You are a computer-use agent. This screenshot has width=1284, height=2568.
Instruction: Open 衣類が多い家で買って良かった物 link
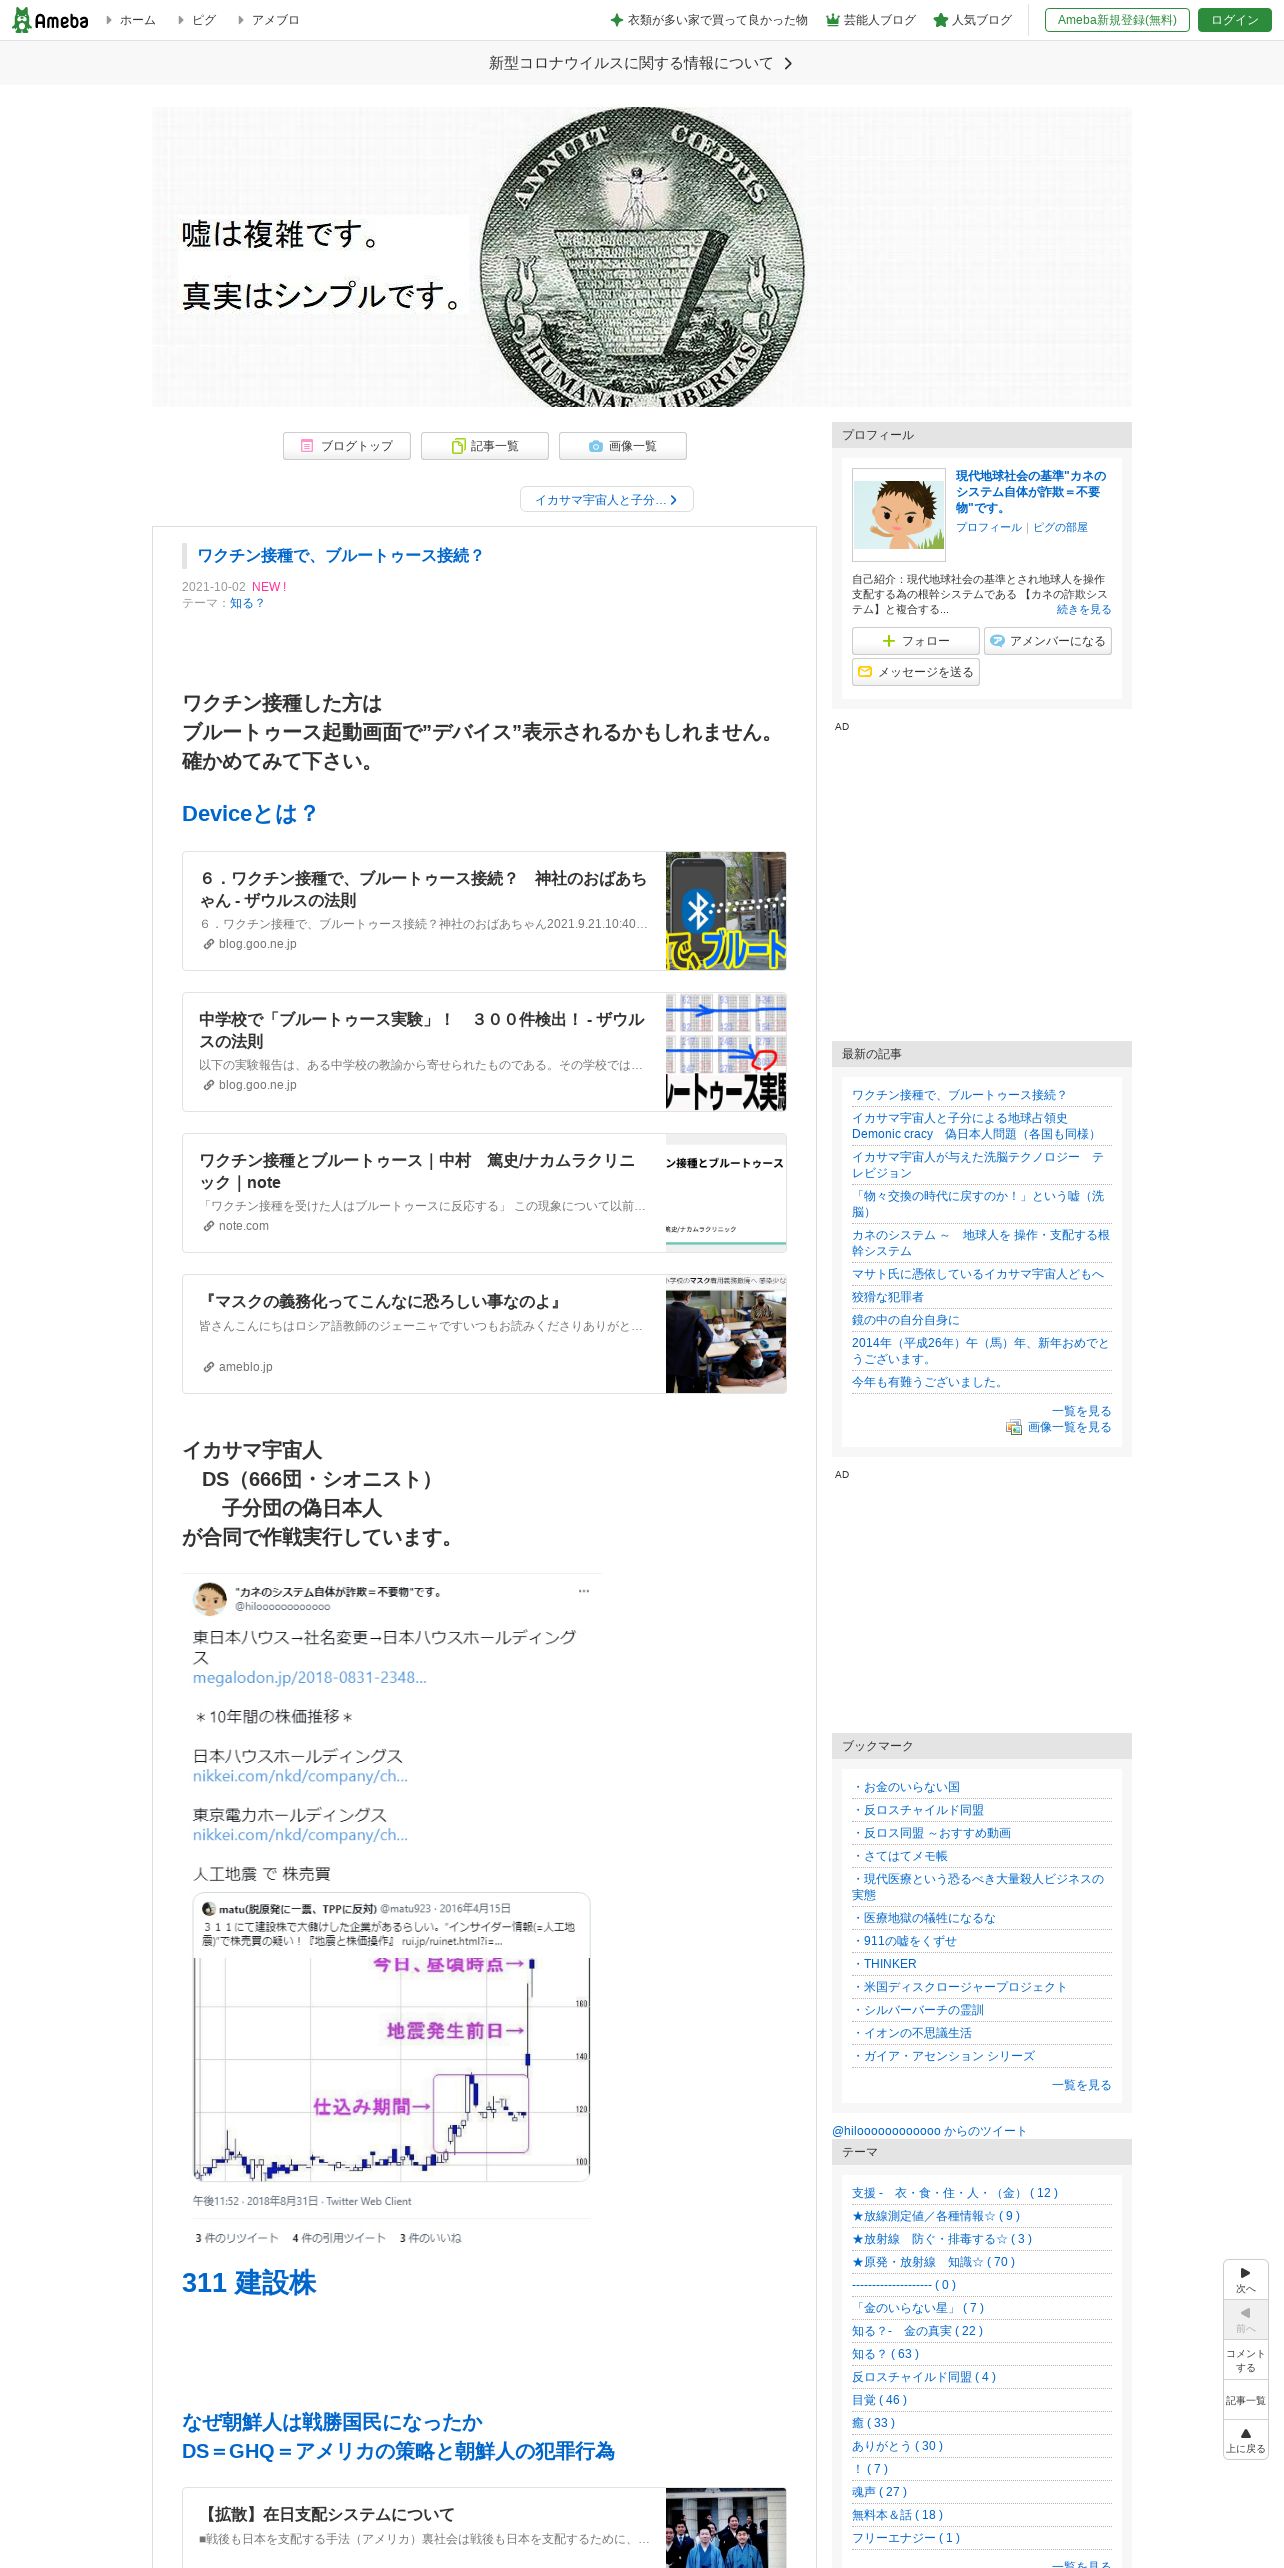click(x=709, y=20)
